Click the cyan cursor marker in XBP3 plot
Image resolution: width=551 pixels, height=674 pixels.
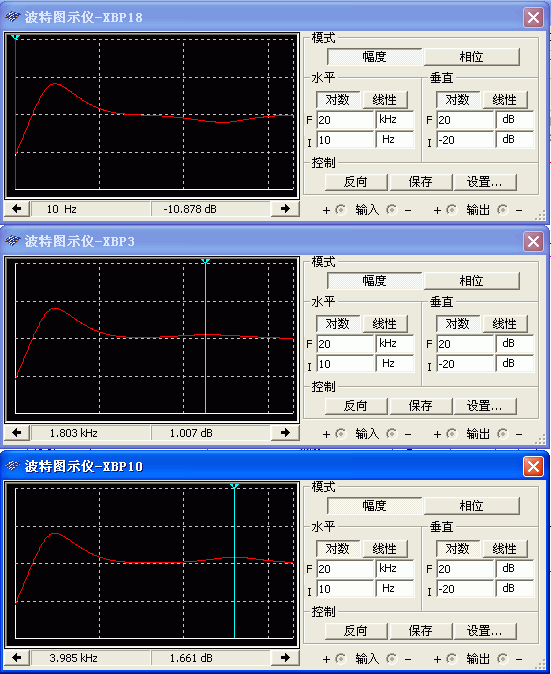205,261
